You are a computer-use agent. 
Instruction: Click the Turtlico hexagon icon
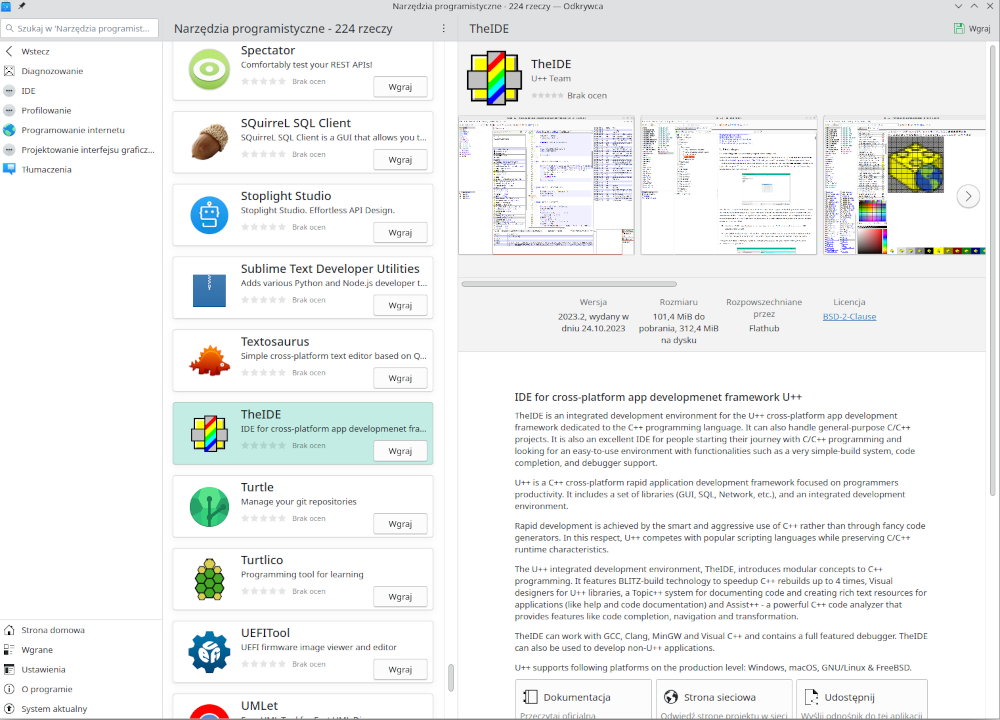pyautogui.click(x=209, y=580)
